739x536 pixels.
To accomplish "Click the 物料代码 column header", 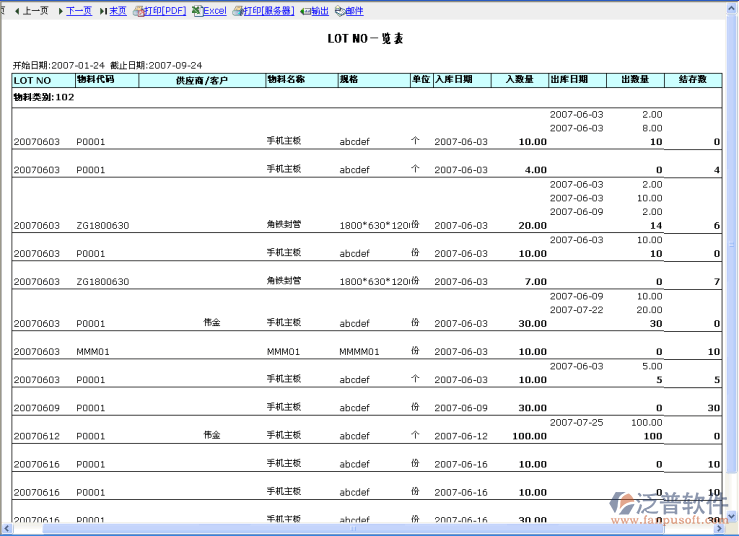I will coord(96,79).
